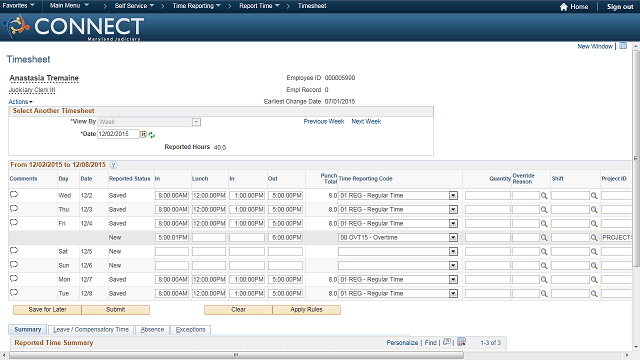The image size is (640, 360).
Task: Click Sign out link
Action: (620, 7)
